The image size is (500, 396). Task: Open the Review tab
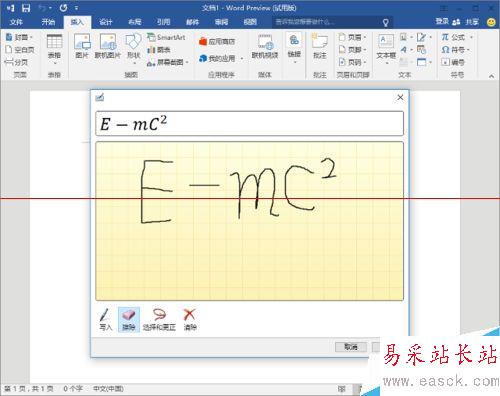pos(221,22)
